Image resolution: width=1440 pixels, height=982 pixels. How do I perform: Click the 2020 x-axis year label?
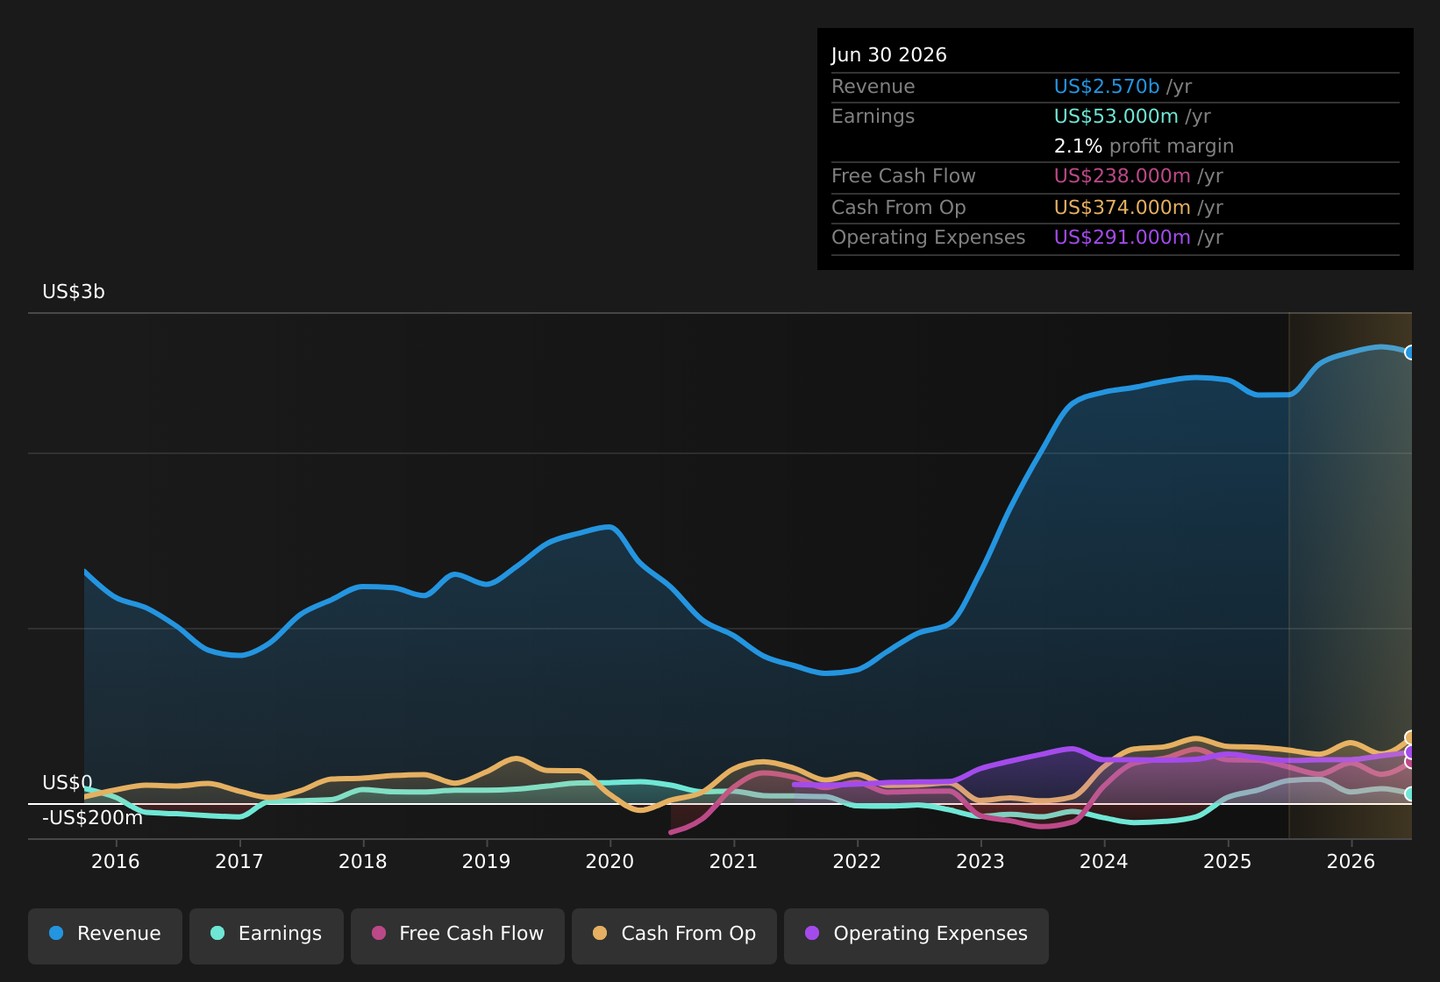click(x=610, y=862)
